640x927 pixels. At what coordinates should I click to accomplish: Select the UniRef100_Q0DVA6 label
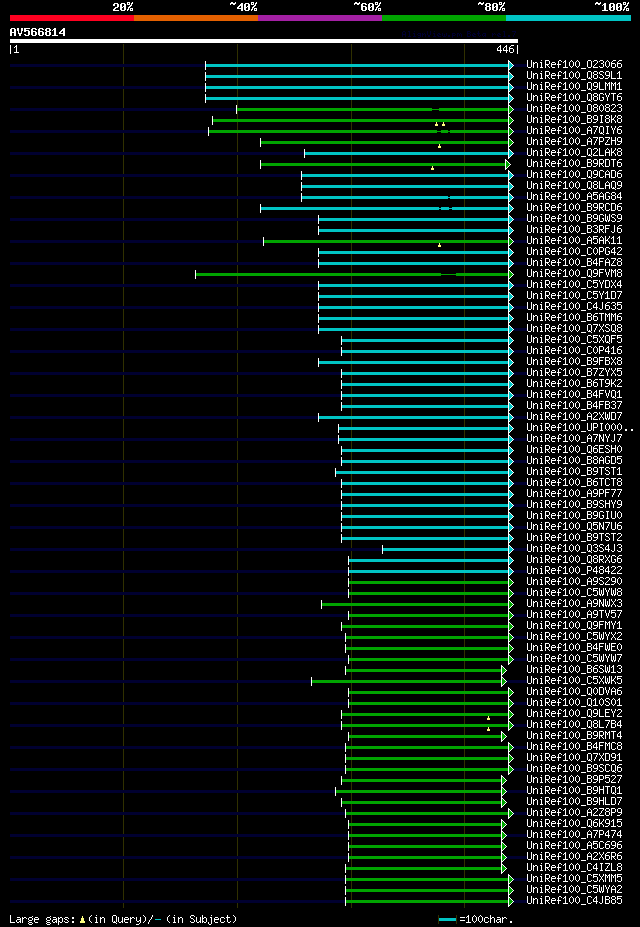574,691
